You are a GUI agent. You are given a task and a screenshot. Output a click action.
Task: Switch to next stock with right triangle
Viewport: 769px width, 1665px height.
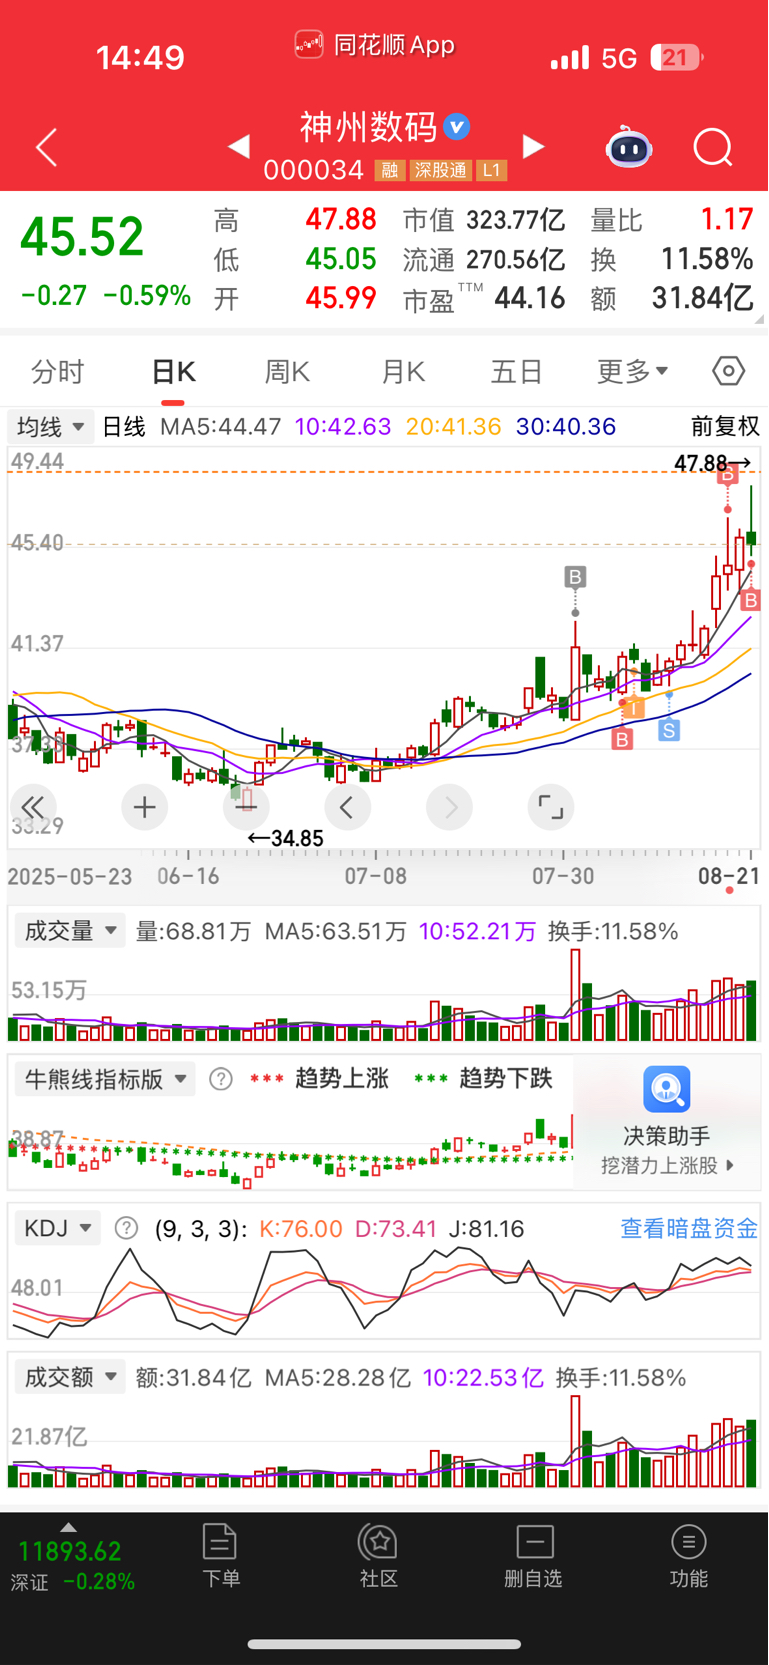[x=534, y=147]
